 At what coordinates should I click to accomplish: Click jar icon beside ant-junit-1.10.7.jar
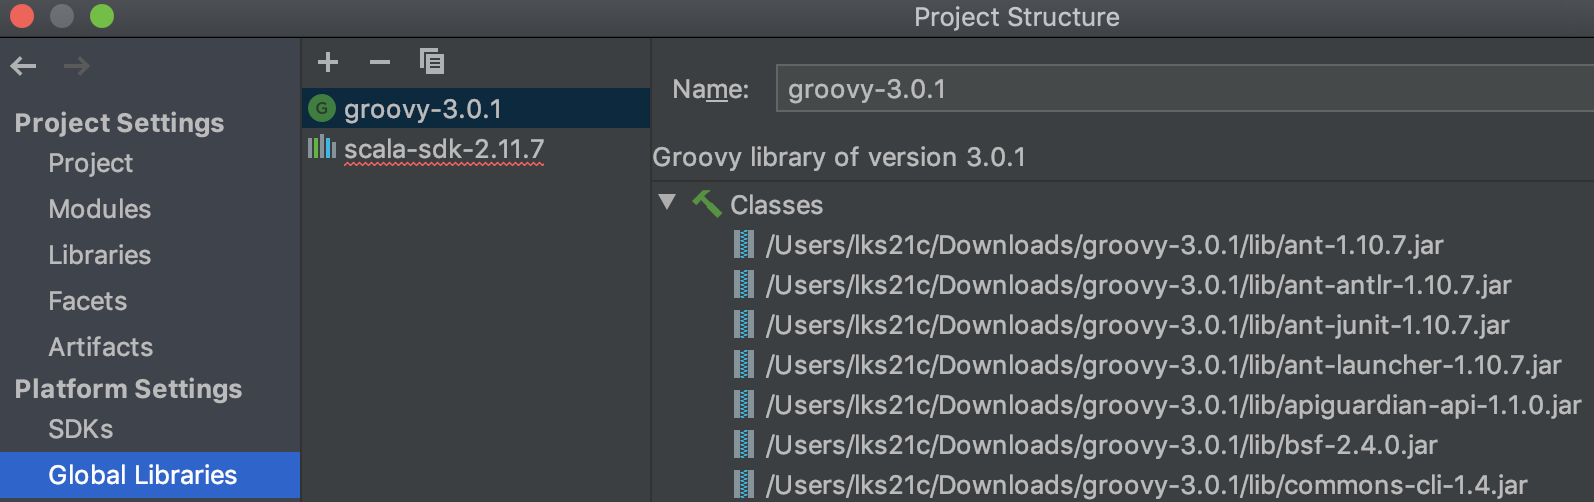click(x=744, y=324)
